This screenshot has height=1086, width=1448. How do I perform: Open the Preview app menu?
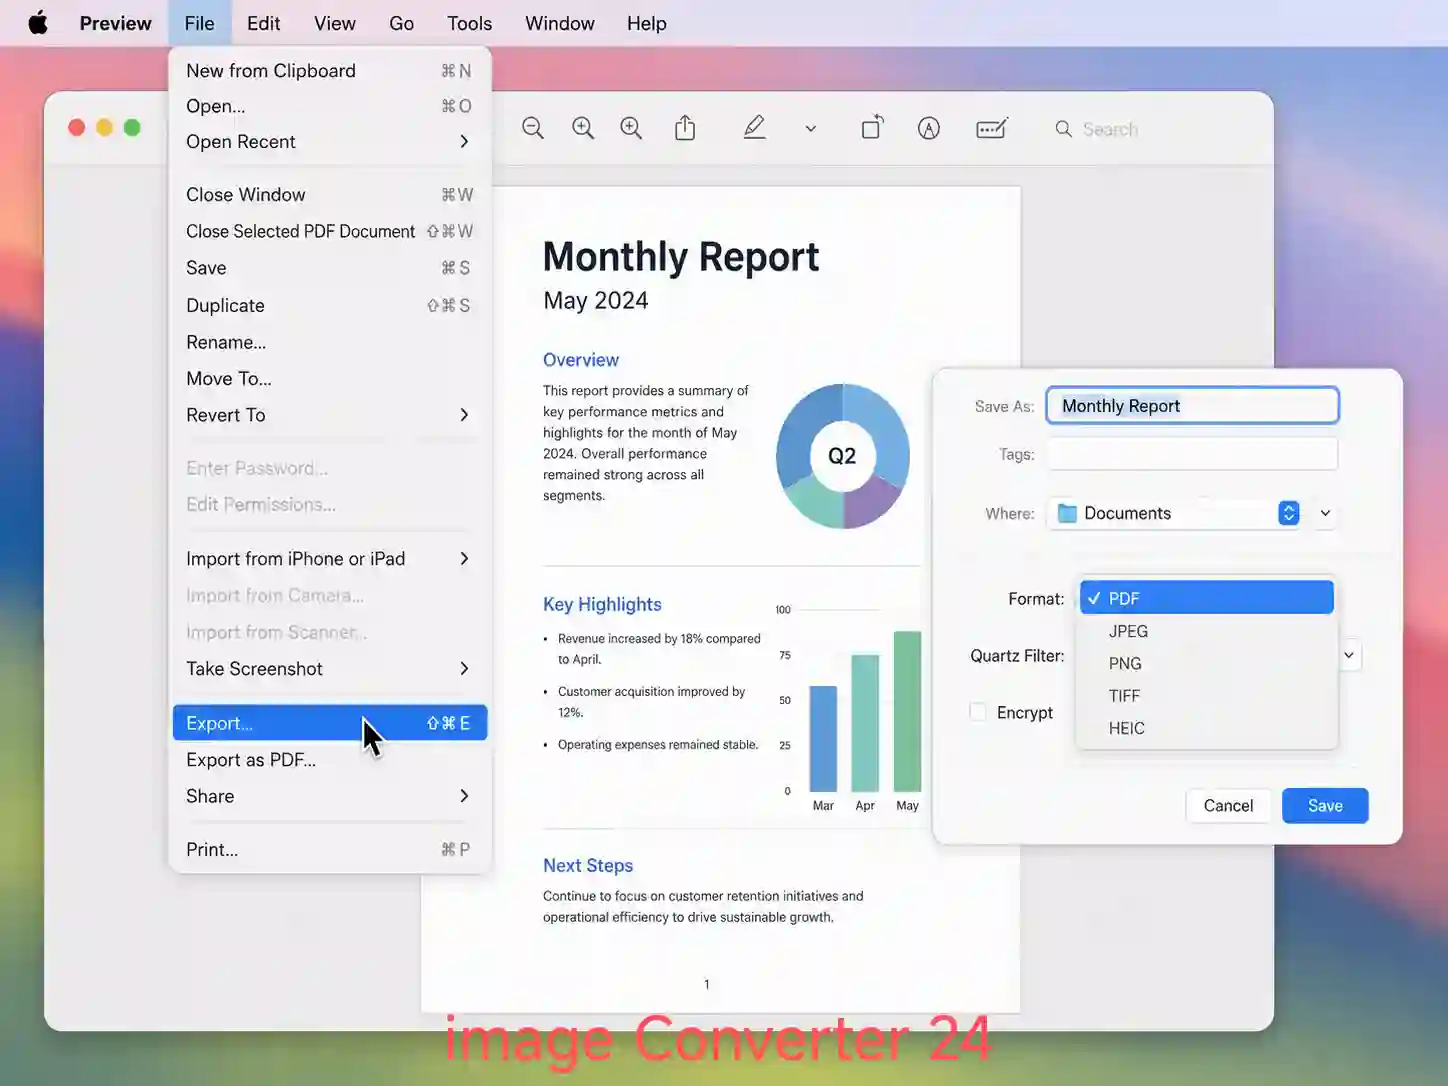[x=115, y=23]
